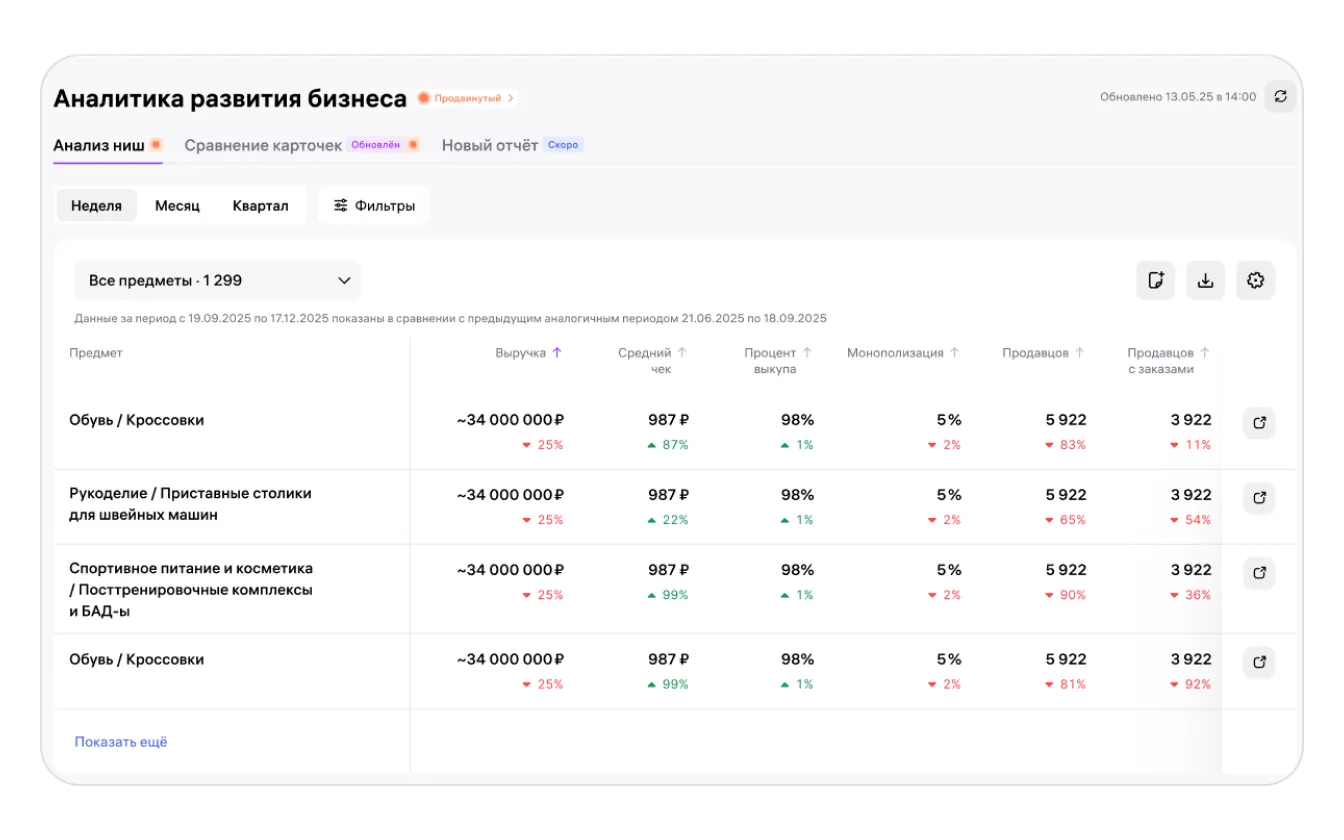The image size is (1344, 840).
Task: Expand the Все предметы dropdown
Action: (x=217, y=281)
